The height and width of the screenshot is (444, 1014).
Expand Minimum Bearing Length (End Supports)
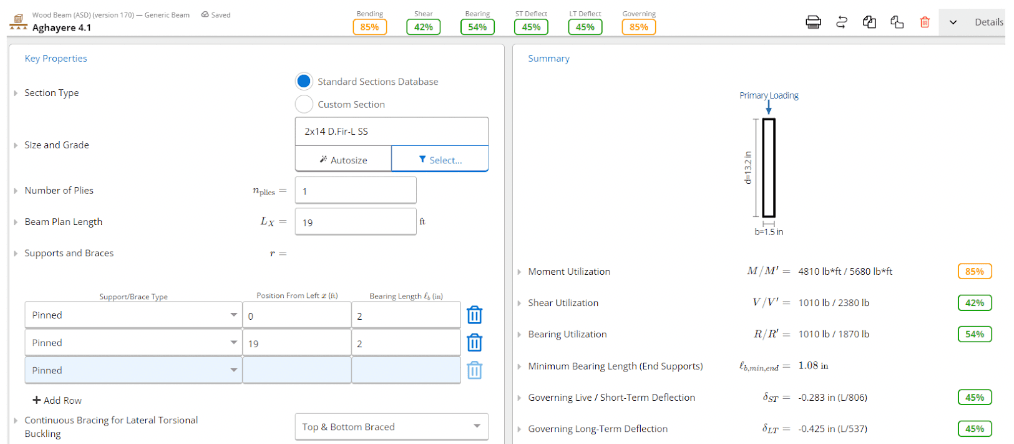click(x=520, y=366)
